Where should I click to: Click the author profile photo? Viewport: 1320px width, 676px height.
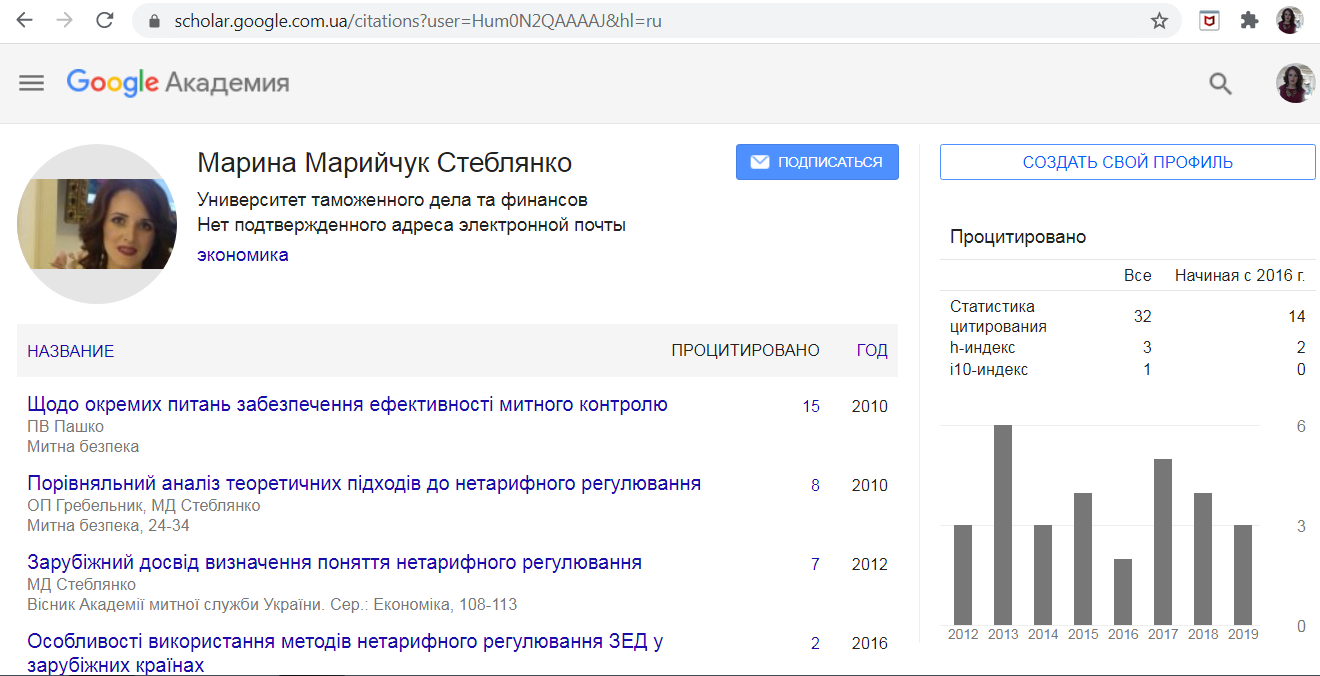coord(97,224)
